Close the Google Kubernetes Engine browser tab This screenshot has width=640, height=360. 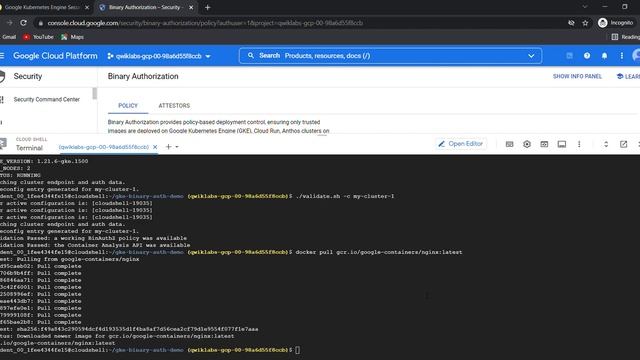tap(87, 7)
